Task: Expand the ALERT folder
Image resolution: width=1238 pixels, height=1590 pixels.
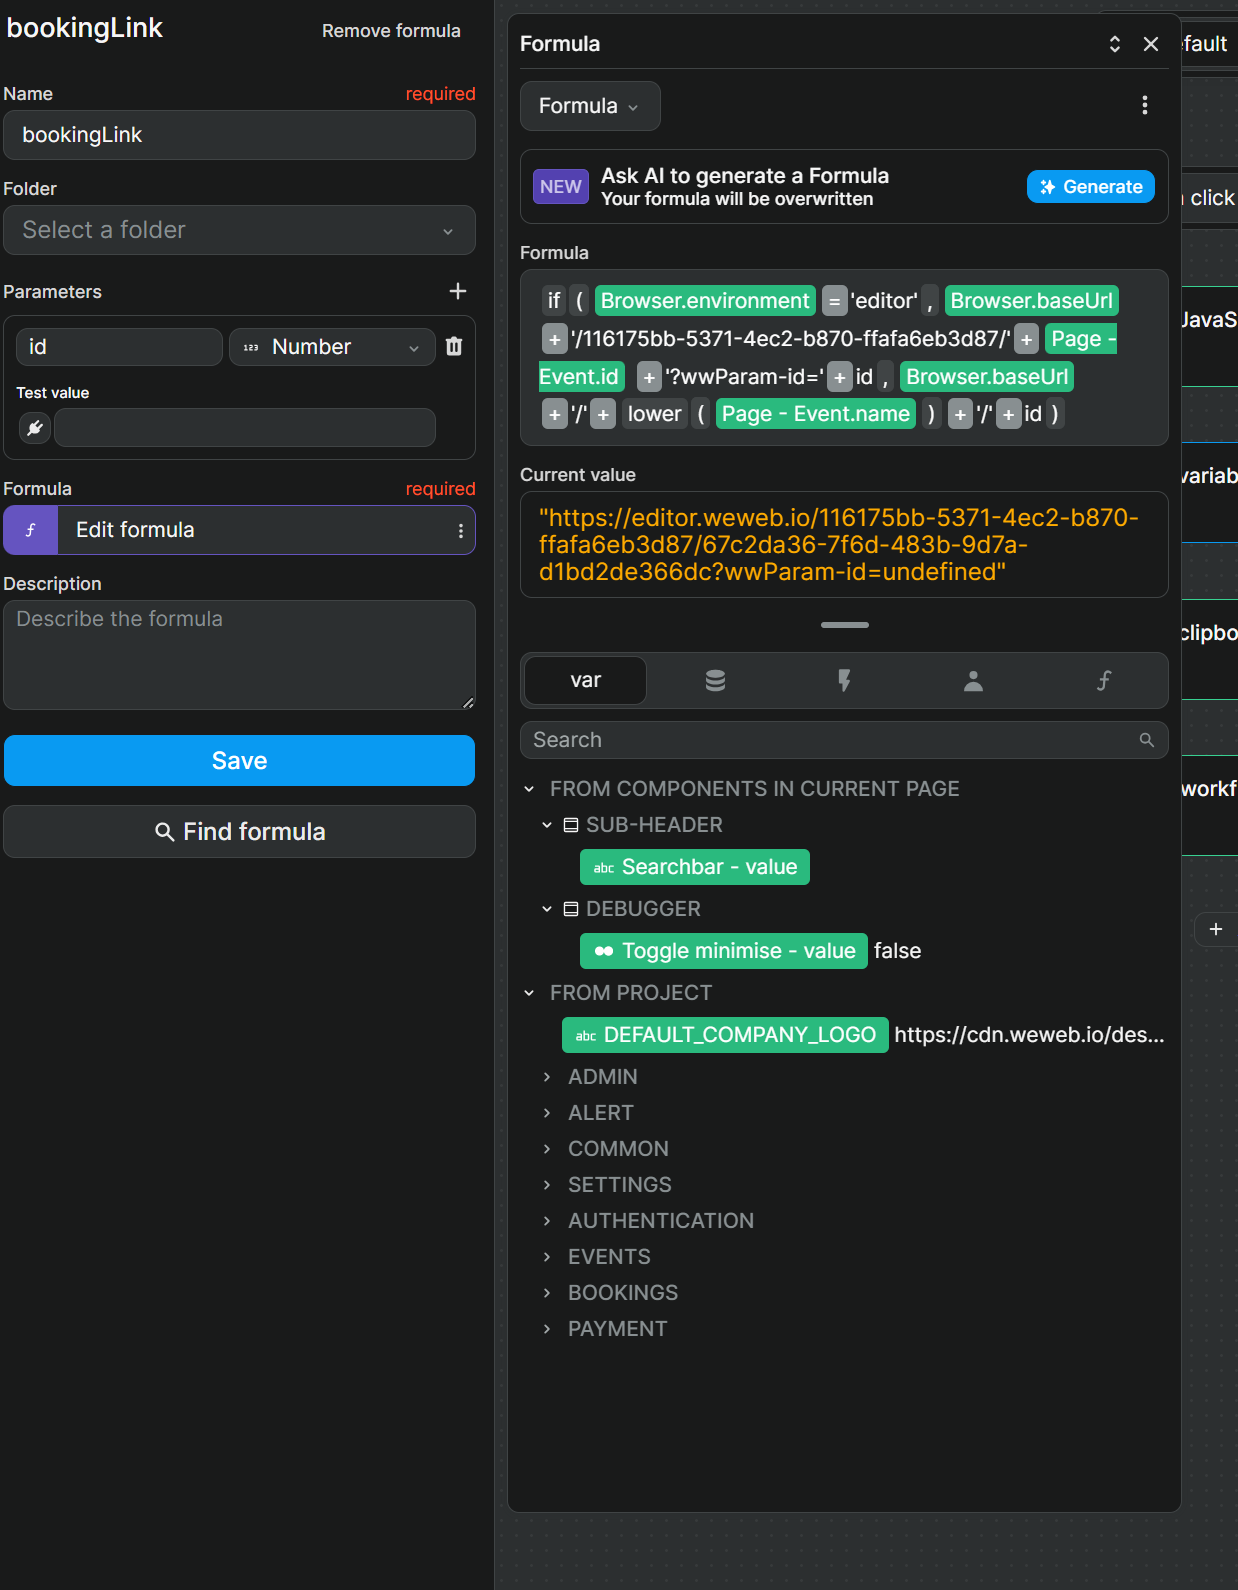Action: pyautogui.click(x=547, y=1113)
